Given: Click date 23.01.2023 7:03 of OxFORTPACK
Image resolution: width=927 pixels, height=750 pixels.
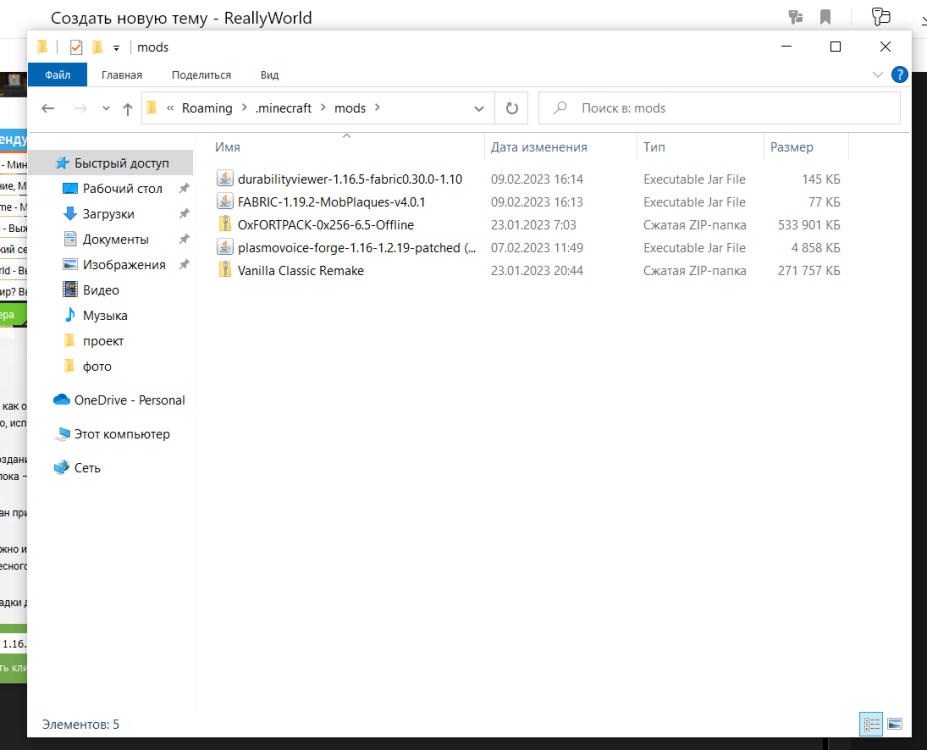Looking at the screenshot, I should [x=533, y=225].
